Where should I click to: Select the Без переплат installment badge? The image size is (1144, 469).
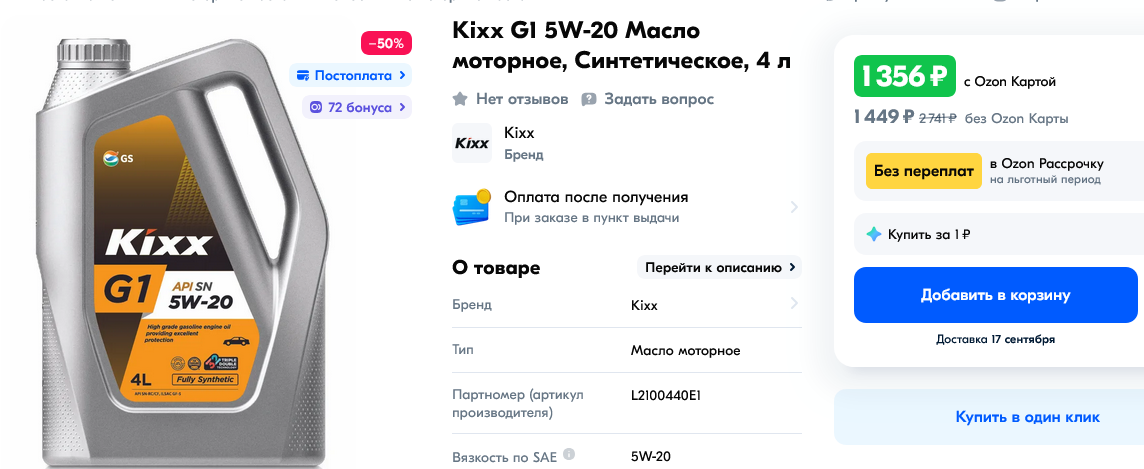pos(924,171)
